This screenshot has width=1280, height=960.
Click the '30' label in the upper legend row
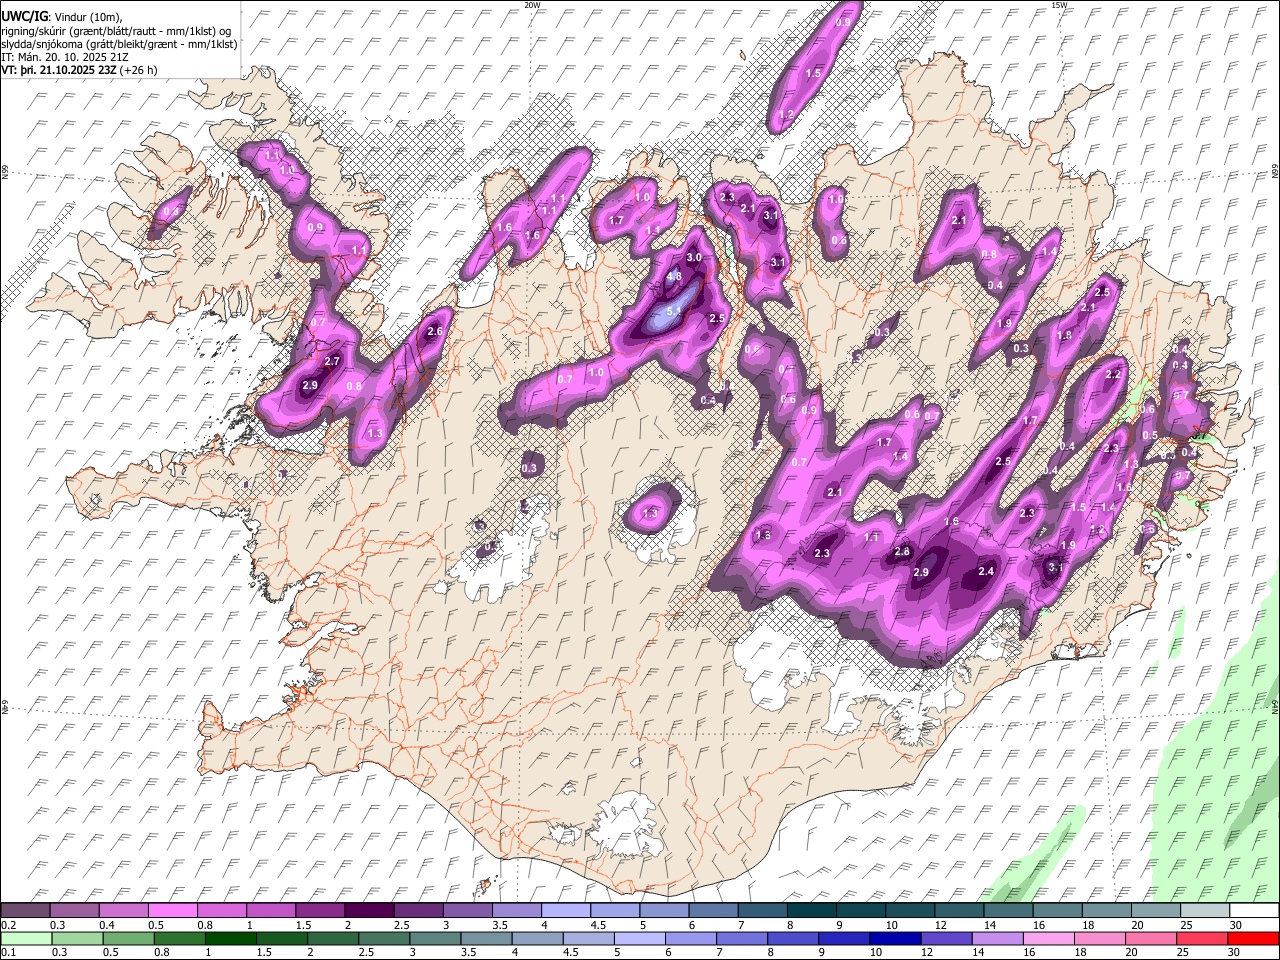1235,925
